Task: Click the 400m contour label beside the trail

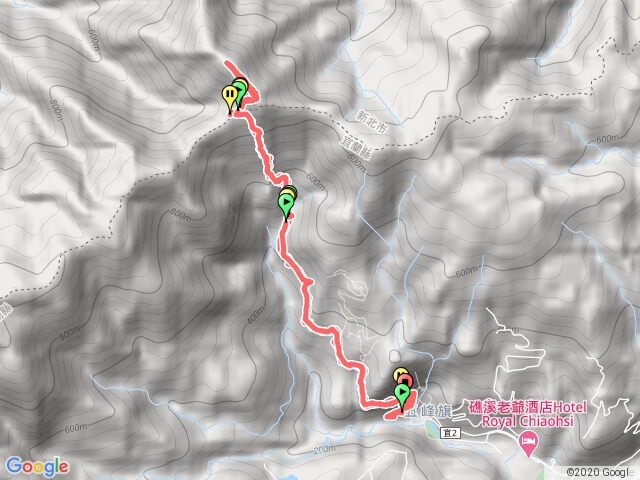Action: click(x=256, y=315)
